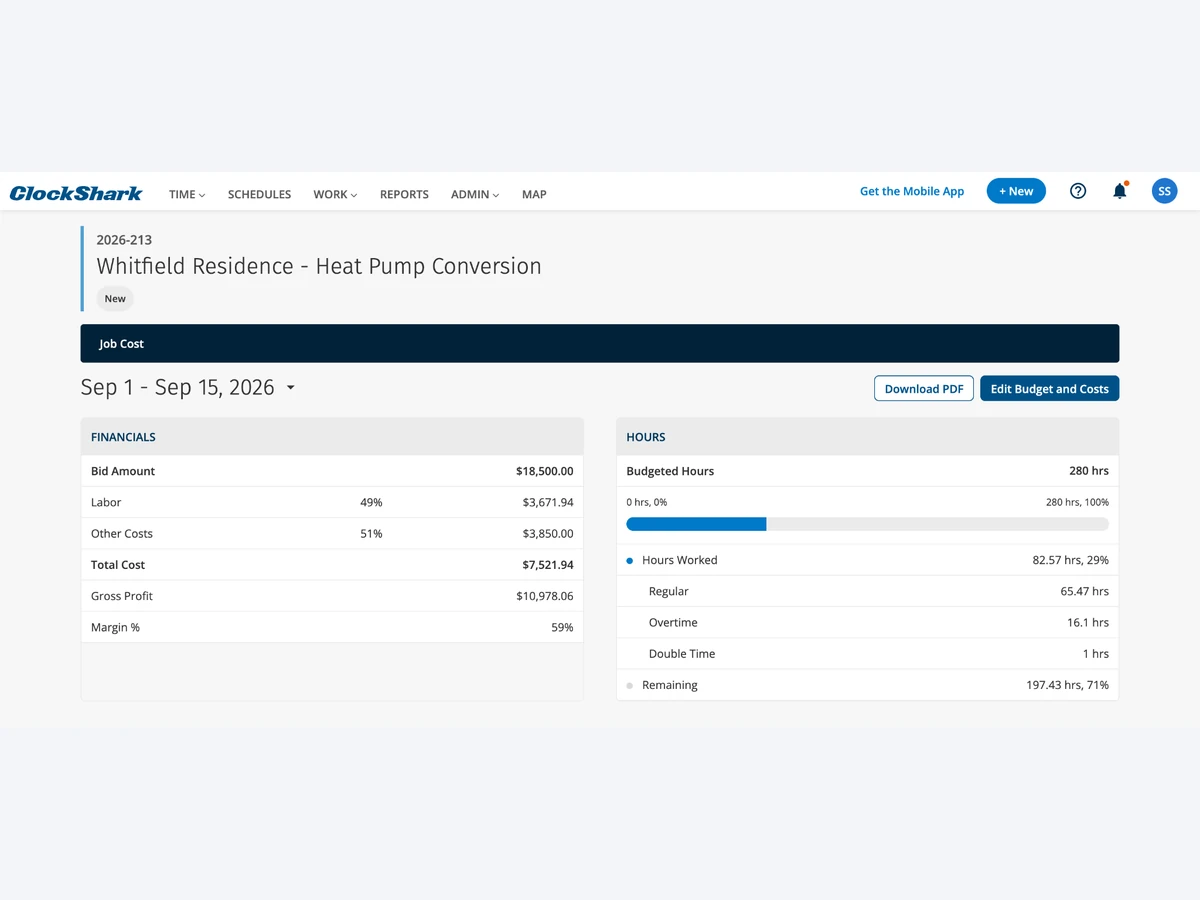Go to REPORTS
The height and width of the screenshot is (900, 1200).
click(x=404, y=194)
